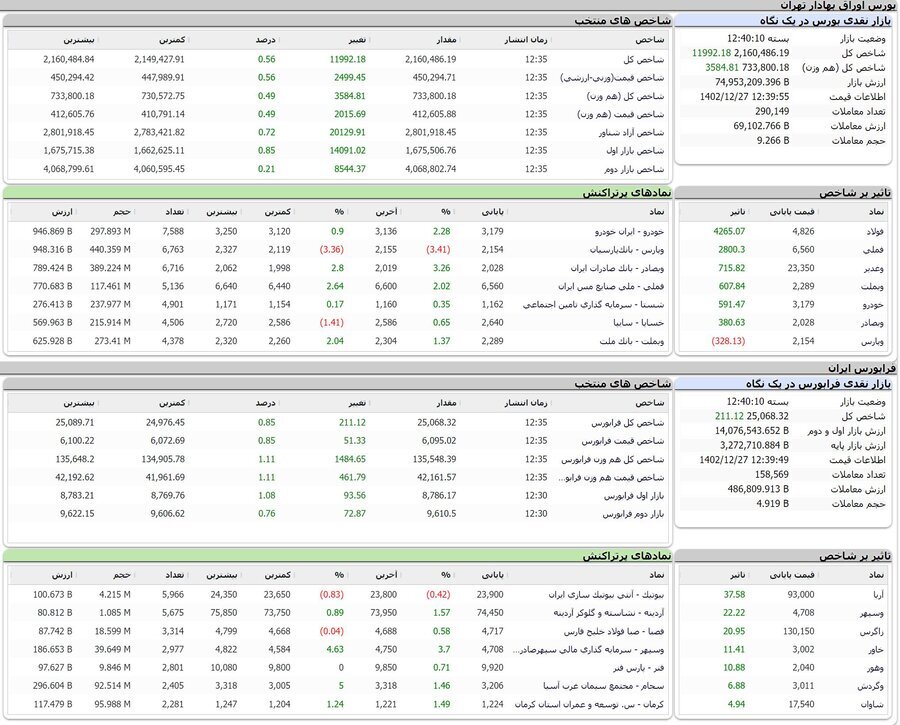Select negative impact value (328.13)

(728, 341)
